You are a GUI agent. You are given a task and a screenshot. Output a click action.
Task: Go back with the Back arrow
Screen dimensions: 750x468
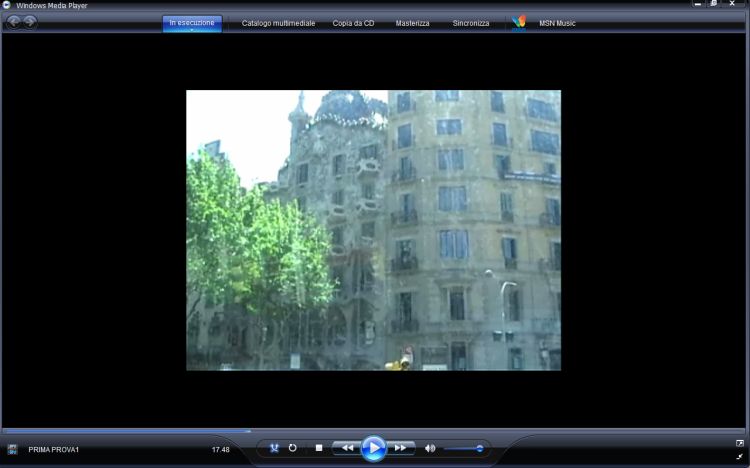[x=14, y=22]
